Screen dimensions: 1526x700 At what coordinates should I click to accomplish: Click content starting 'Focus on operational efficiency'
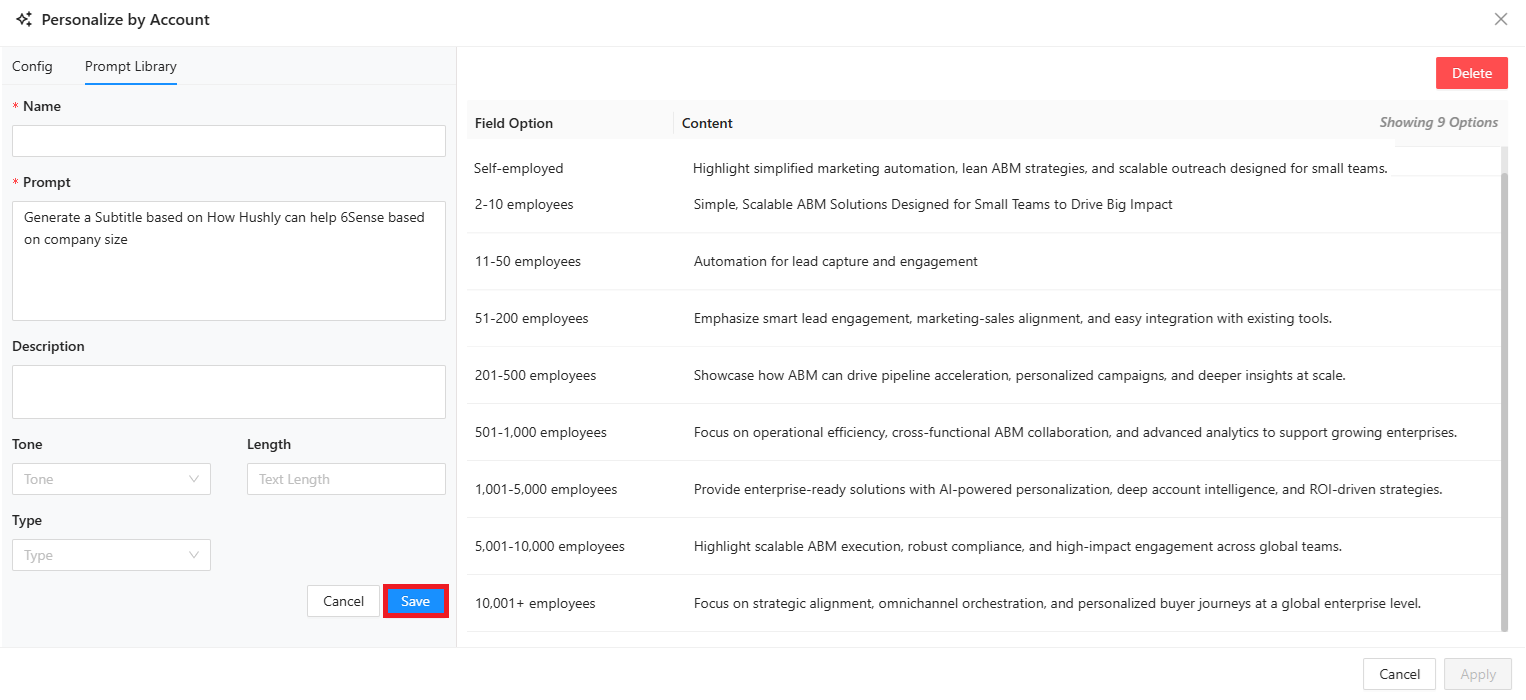[1075, 432]
